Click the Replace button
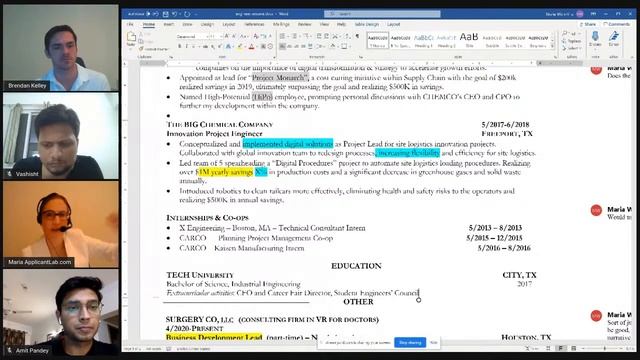This screenshot has width=640, height=360. click(x=571, y=41)
